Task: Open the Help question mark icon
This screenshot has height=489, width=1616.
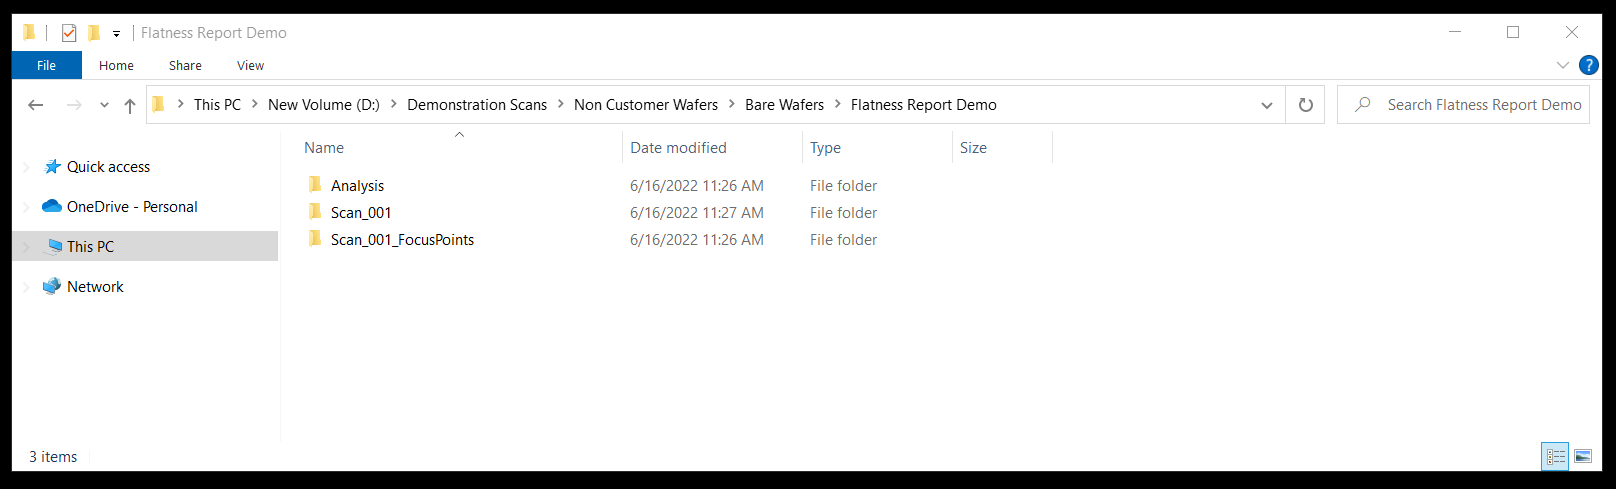Action: (1588, 65)
